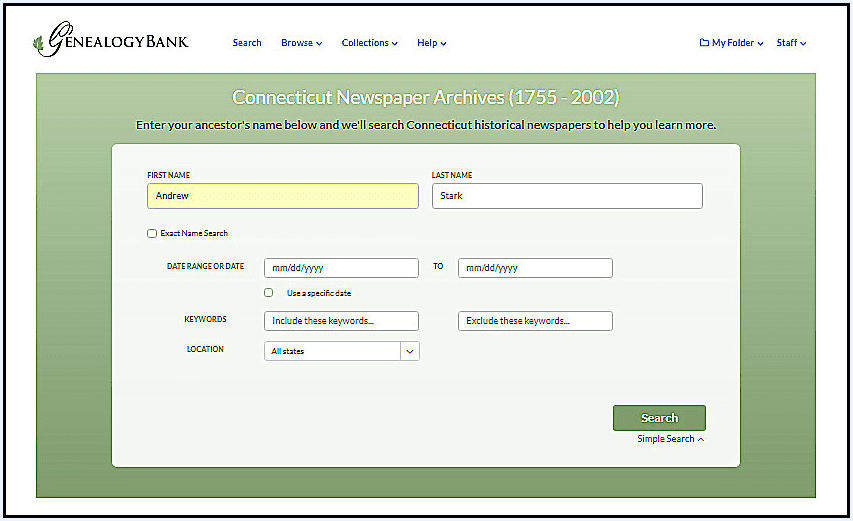This screenshot has width=853, height=521.
Task: Click the LAST NAME label
Action: click(x=452, y=175)
